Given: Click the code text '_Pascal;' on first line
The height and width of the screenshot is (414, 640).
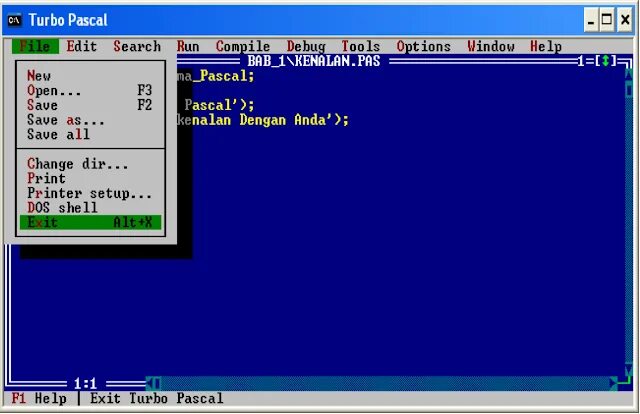Looking at the screenshot, I should pyautogui.click(x=223, y=76).
